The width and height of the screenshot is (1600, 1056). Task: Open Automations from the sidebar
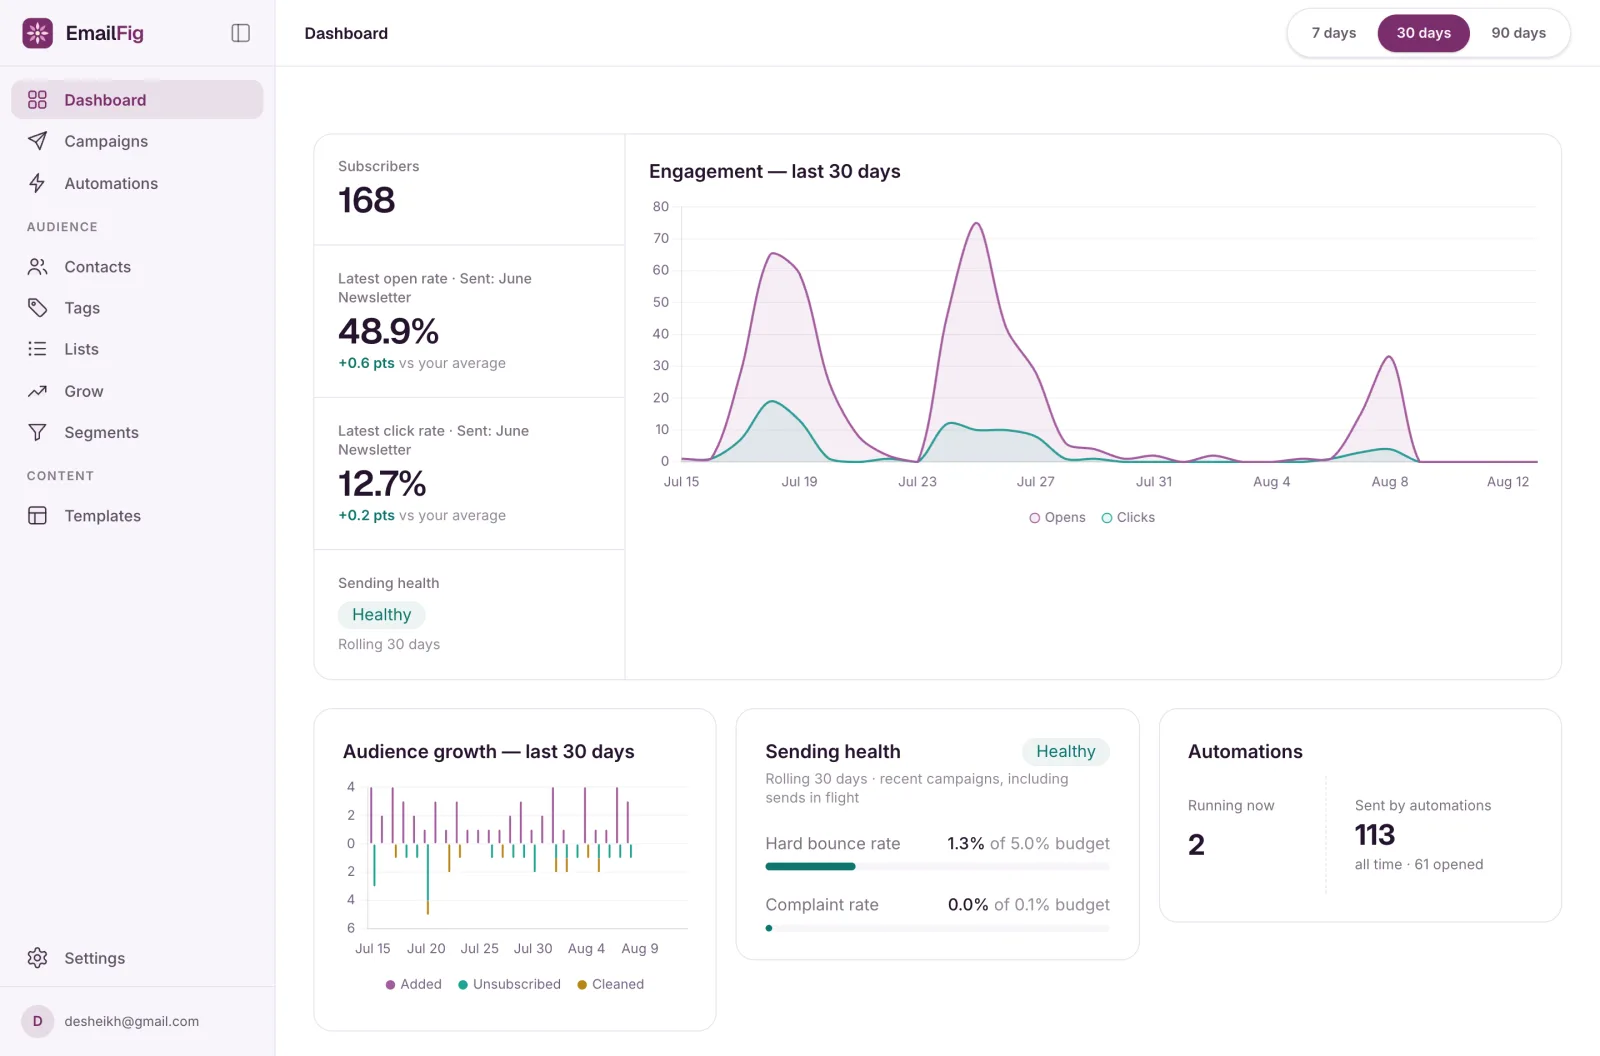[x=137, y=183]
